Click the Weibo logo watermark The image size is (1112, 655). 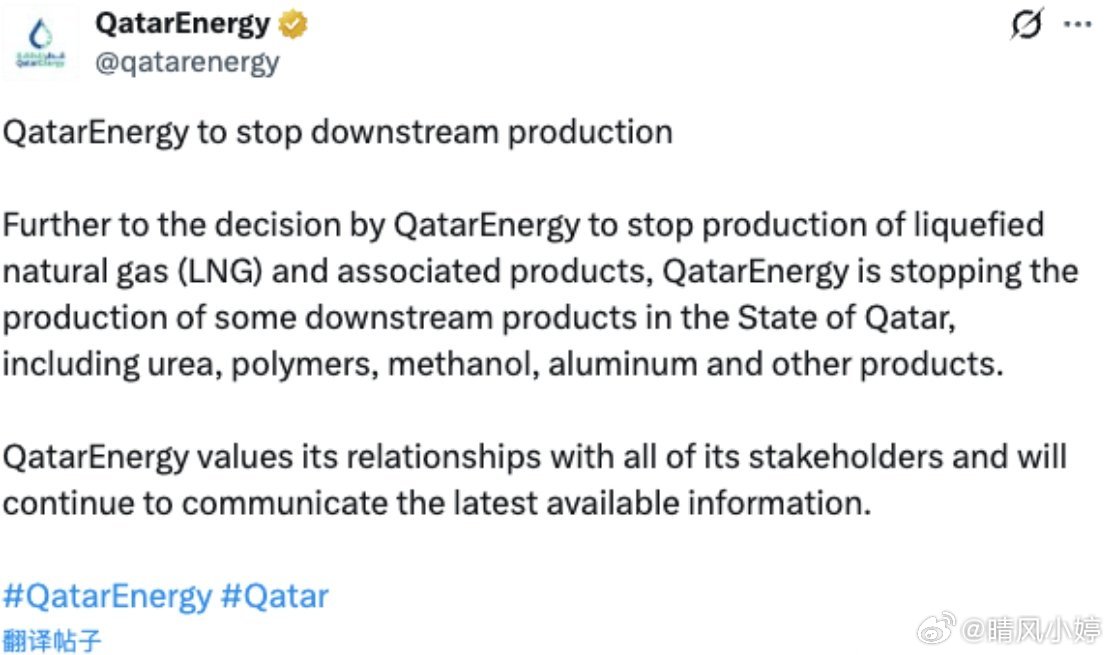point(935,630)
